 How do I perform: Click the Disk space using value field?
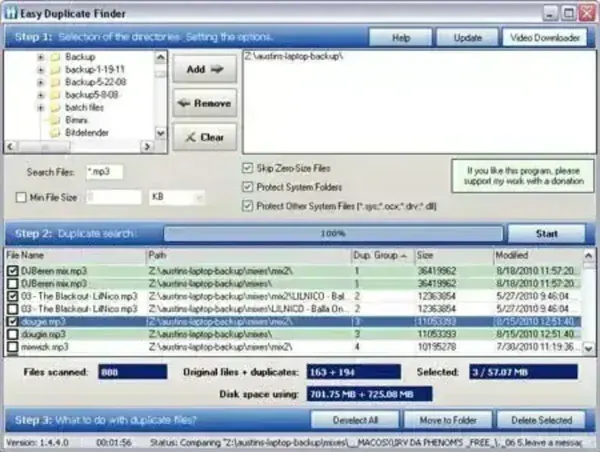coord(369,394)
